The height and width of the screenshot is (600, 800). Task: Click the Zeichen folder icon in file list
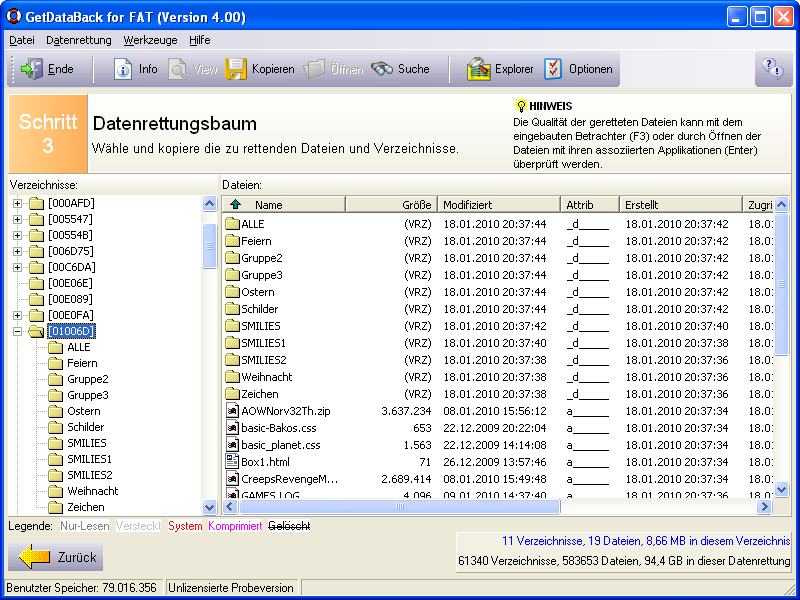(233, 393)
